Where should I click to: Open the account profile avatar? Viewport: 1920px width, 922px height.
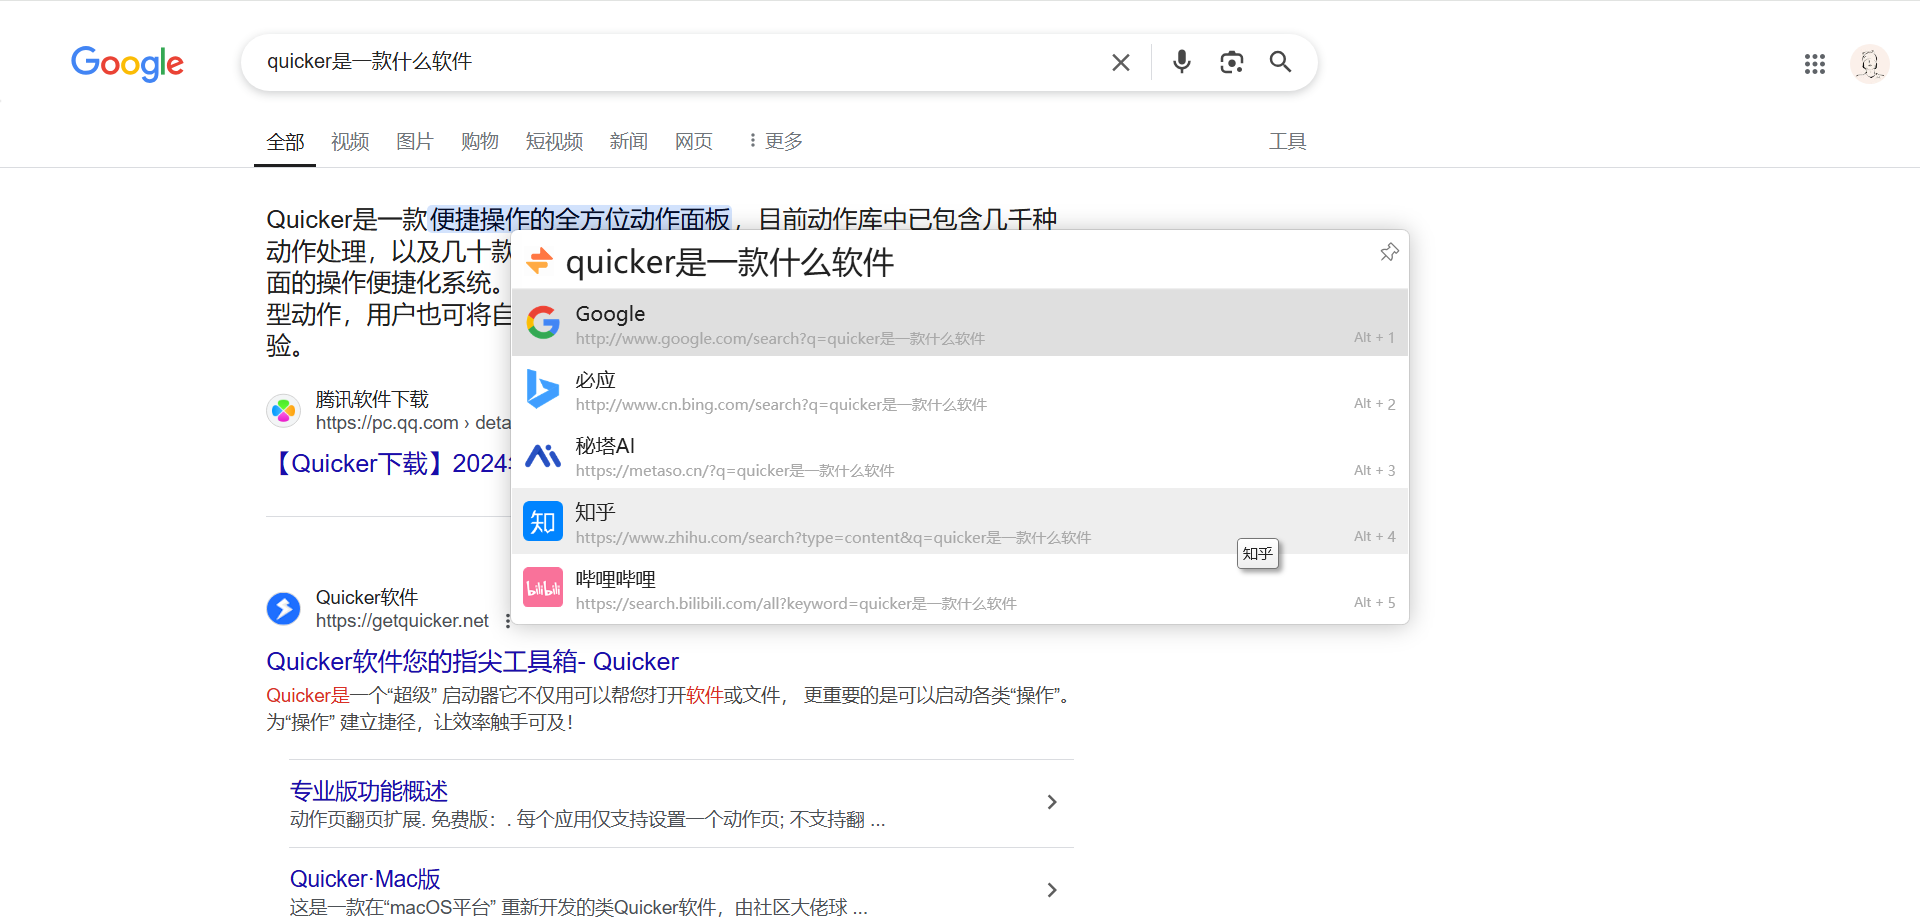[x=1869, y=64]
